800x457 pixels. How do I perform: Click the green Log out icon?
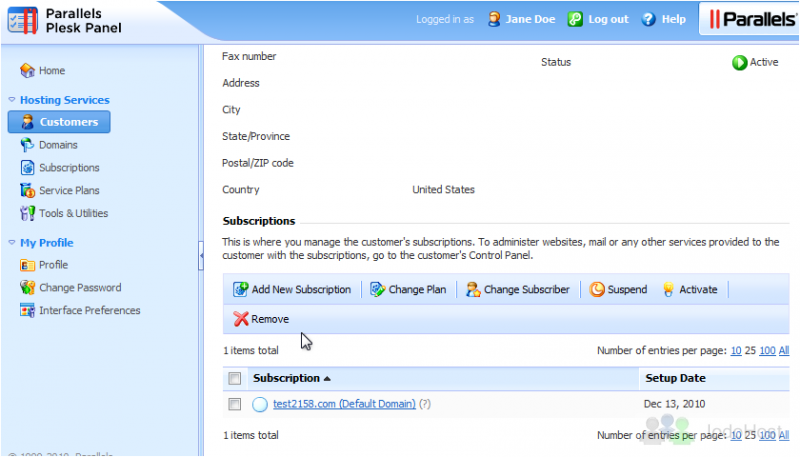click(x=575, y=19)
